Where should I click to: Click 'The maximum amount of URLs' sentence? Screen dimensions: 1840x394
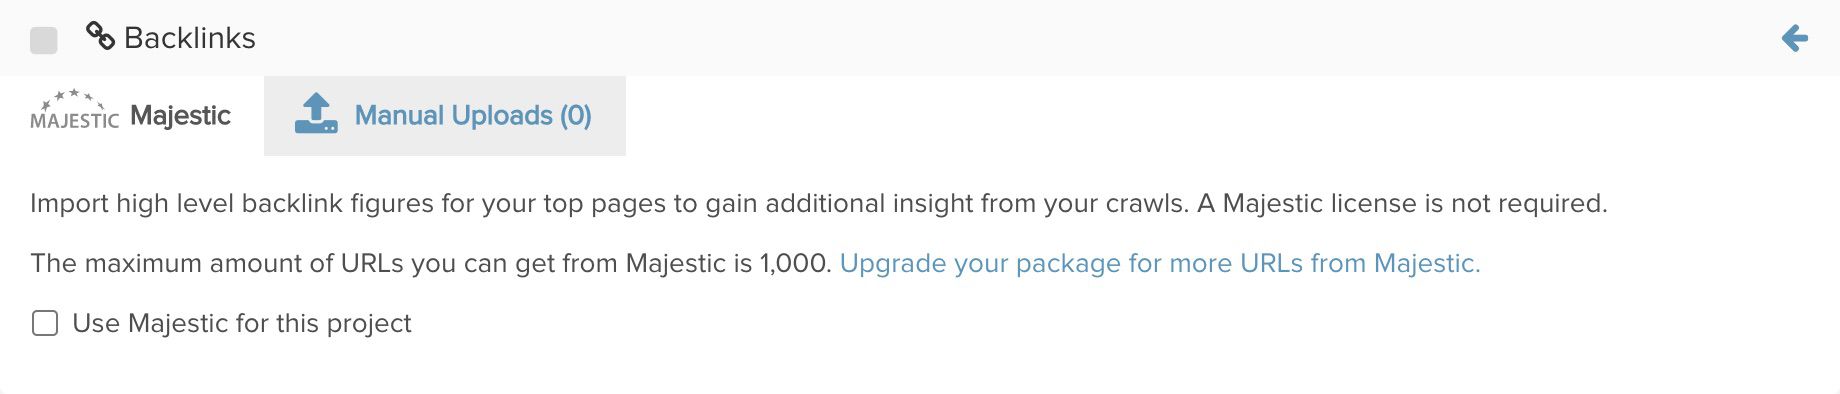(x=431, y=263)
